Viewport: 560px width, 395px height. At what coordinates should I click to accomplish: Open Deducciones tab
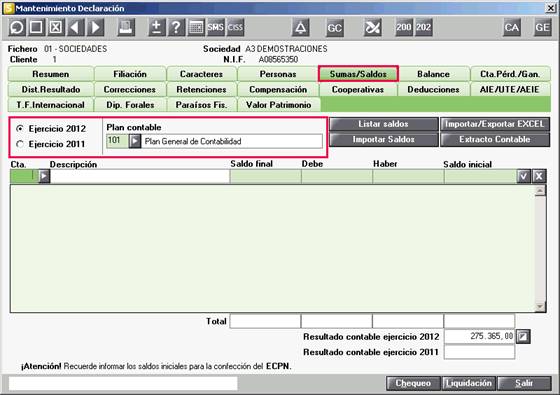(433, 89)
